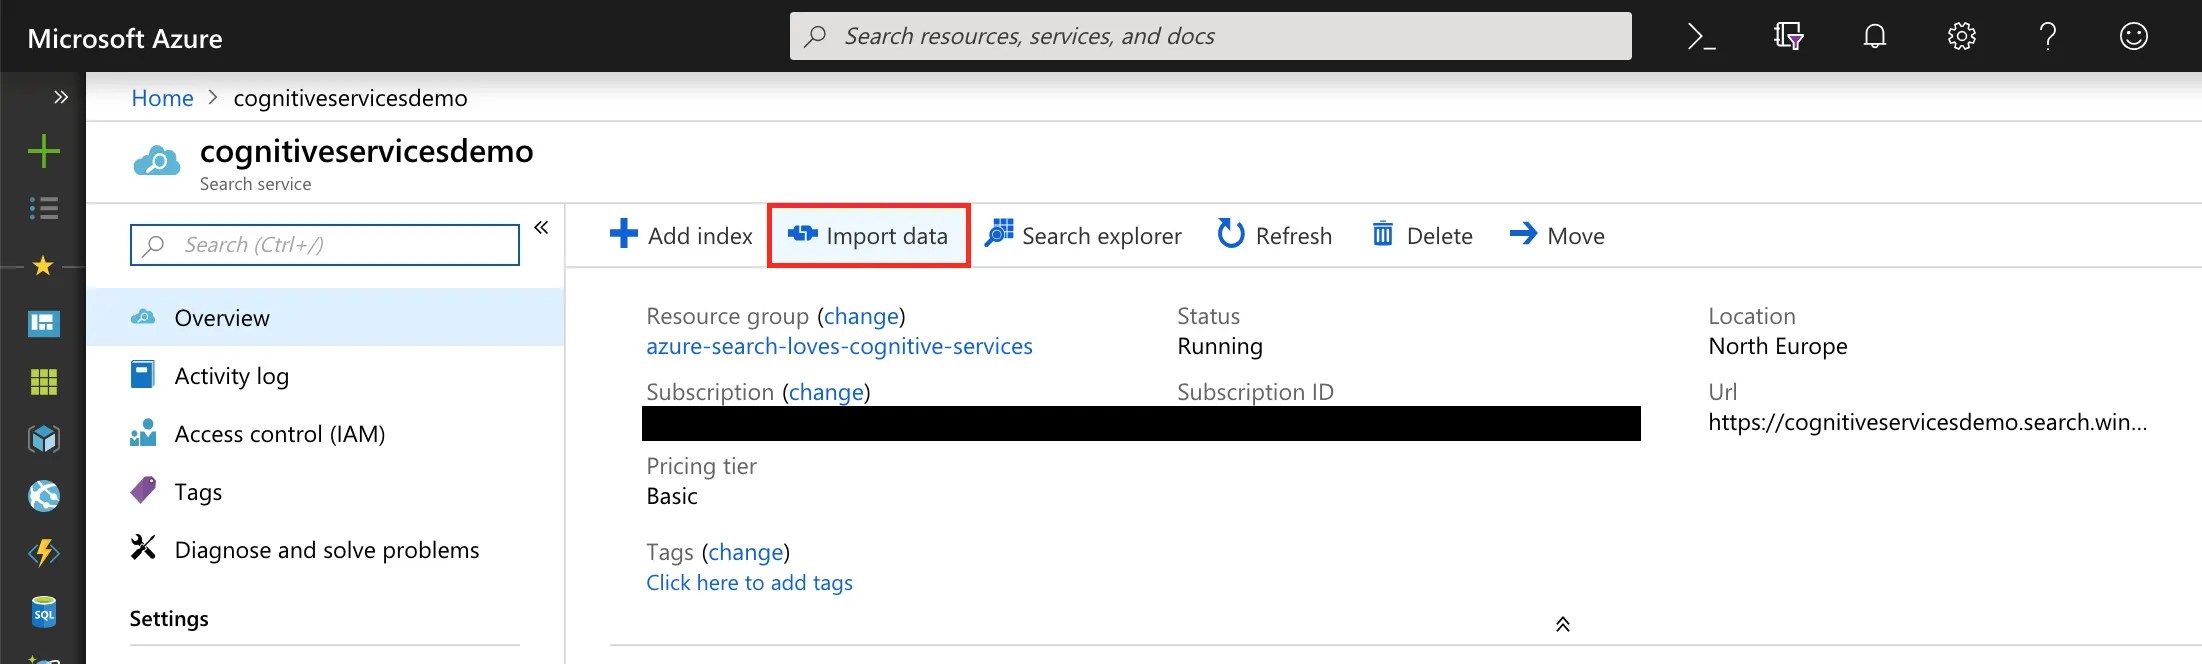Open notifications bell
The image size is (2202, 664).
(1875, 37)
